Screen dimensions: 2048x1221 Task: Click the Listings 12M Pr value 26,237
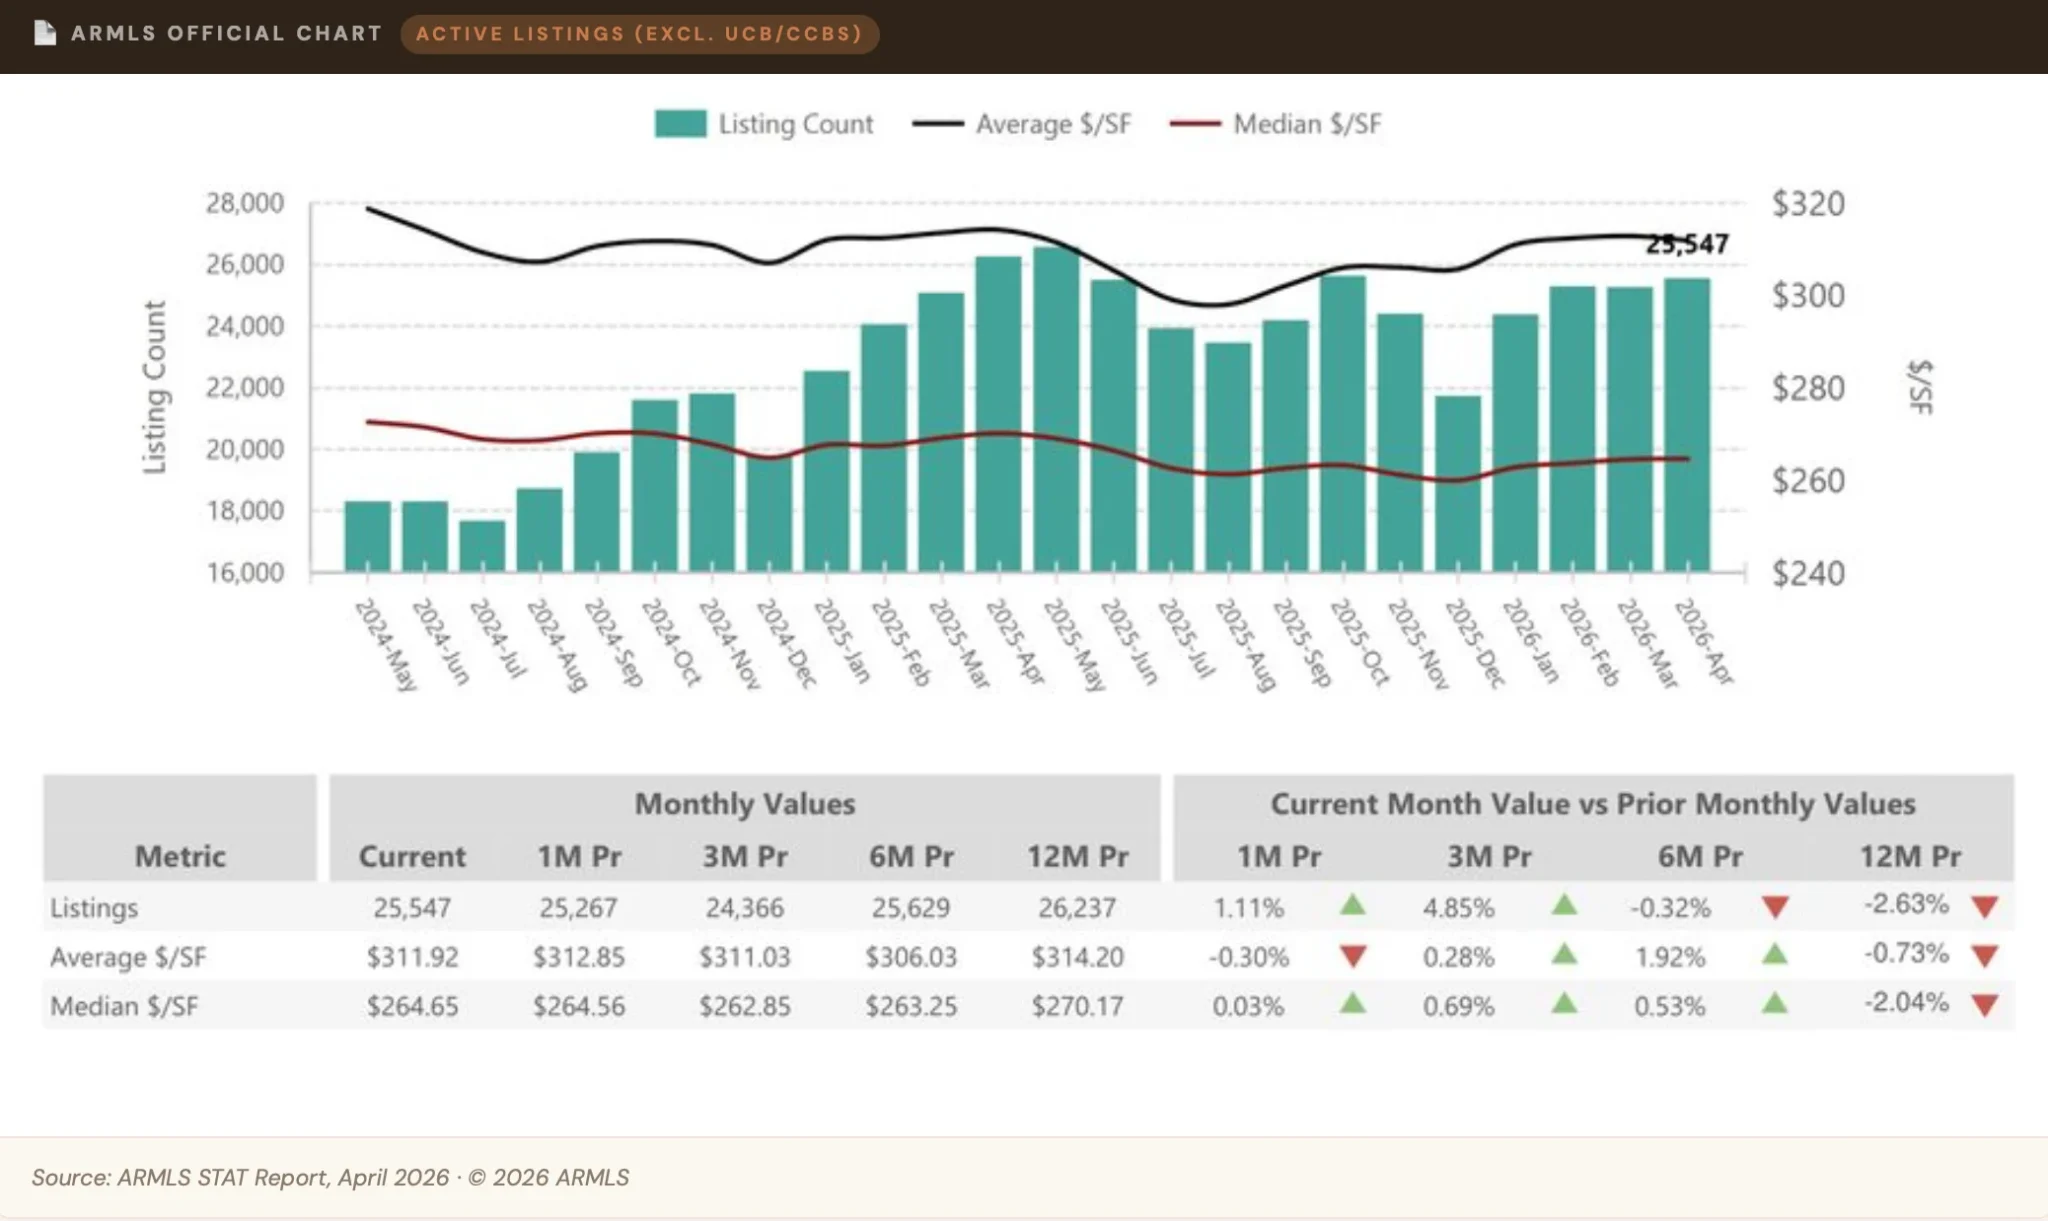point(1077,908)
